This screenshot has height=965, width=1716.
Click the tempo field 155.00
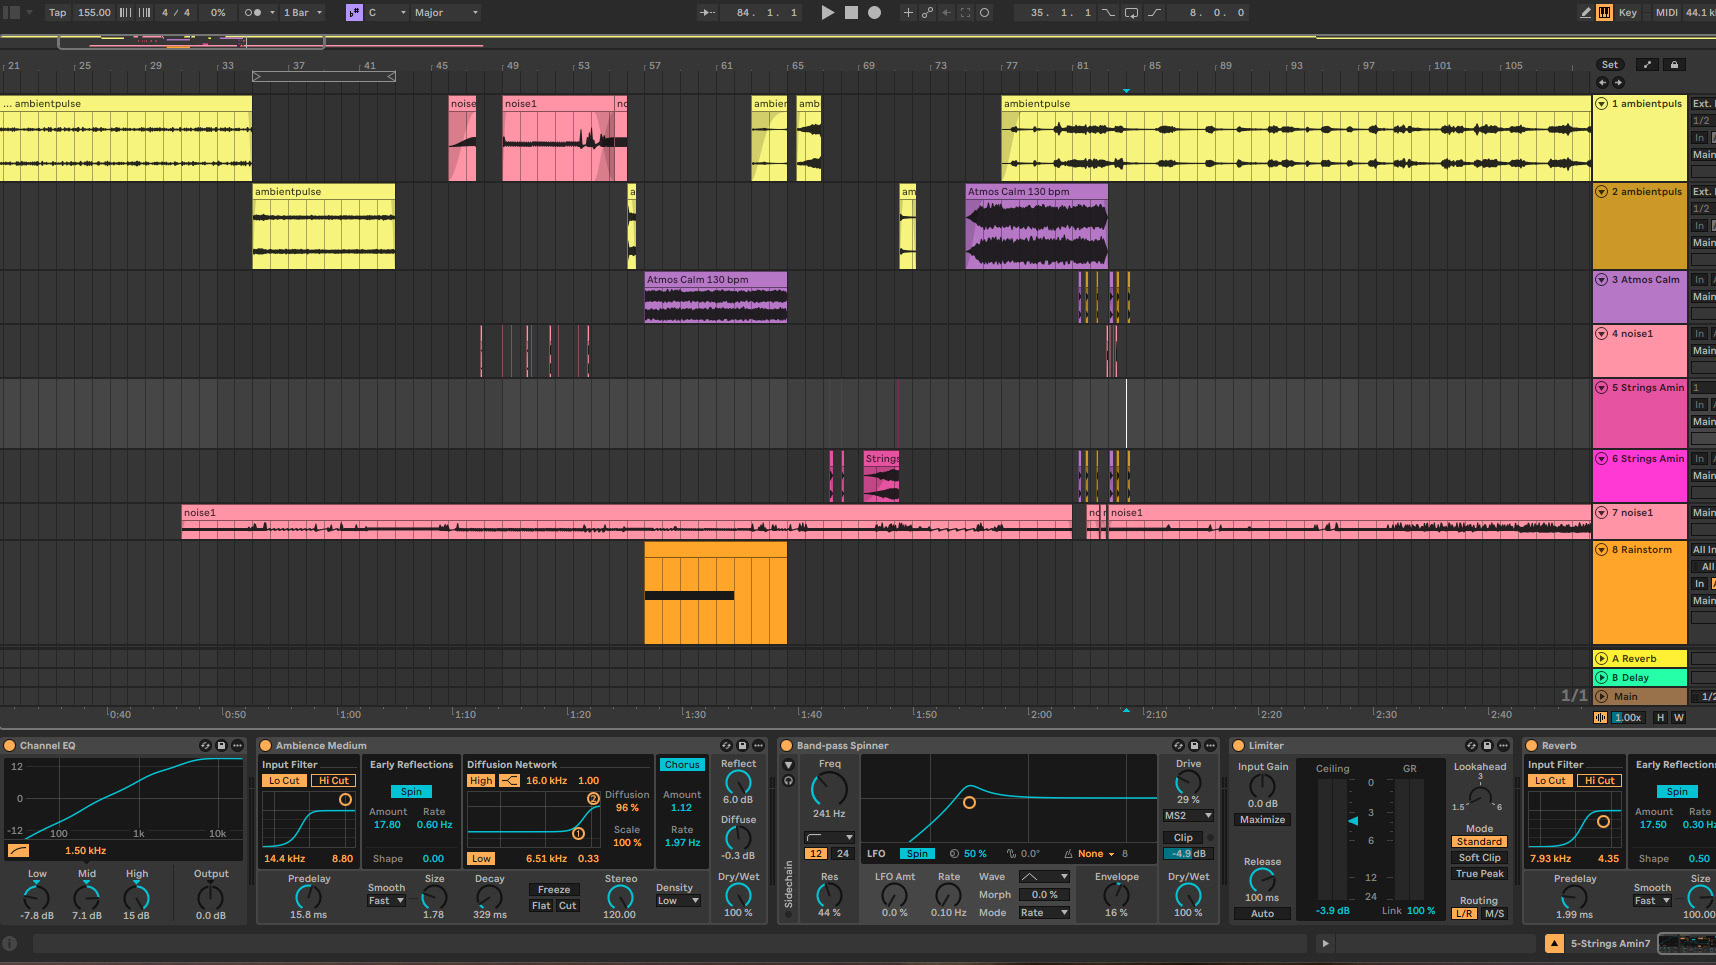tap(94, 13)
